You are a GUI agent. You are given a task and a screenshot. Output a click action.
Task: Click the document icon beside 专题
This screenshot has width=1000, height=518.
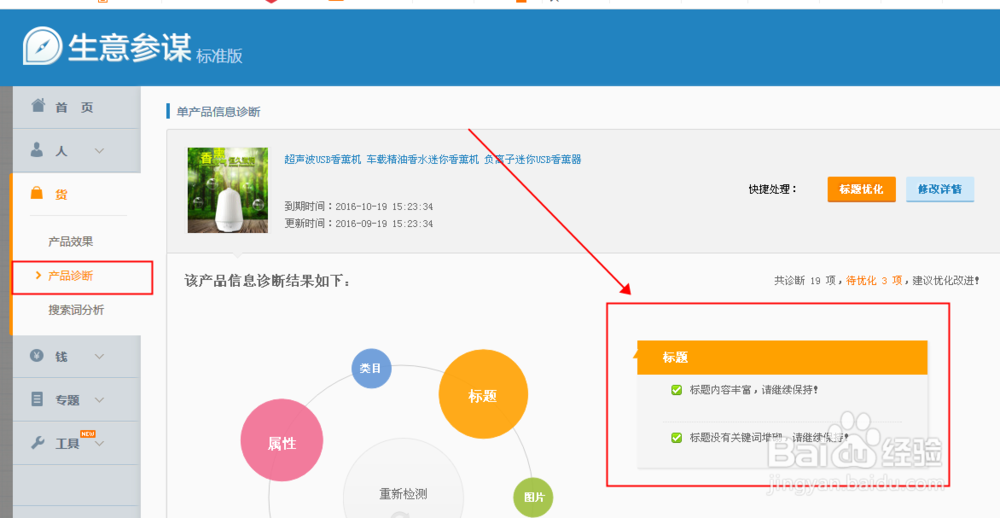pos(38,399)
